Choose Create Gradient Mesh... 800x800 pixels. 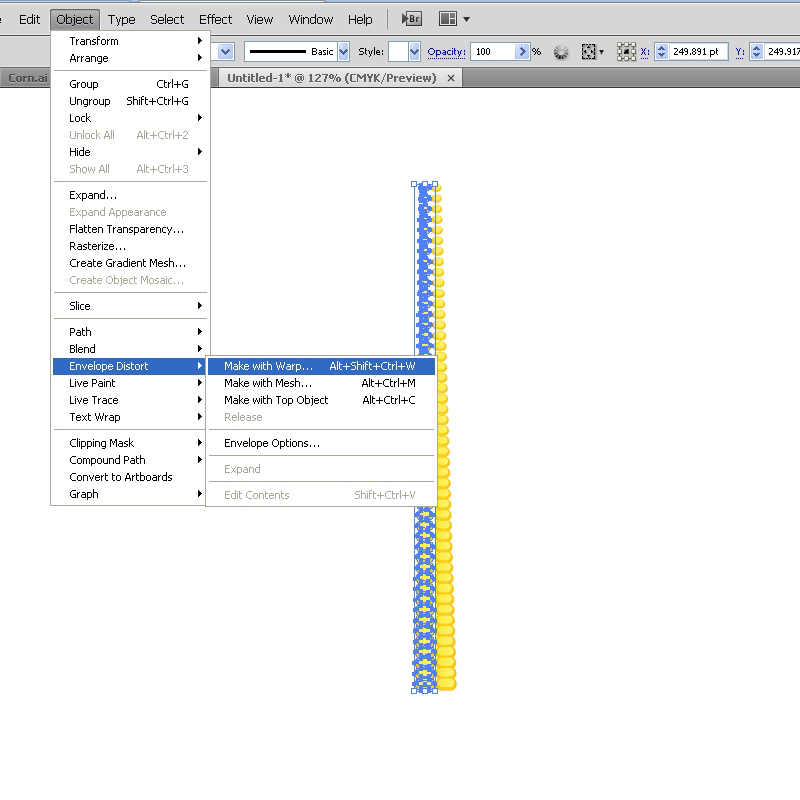pyautogui.click(x=130, y=263)
